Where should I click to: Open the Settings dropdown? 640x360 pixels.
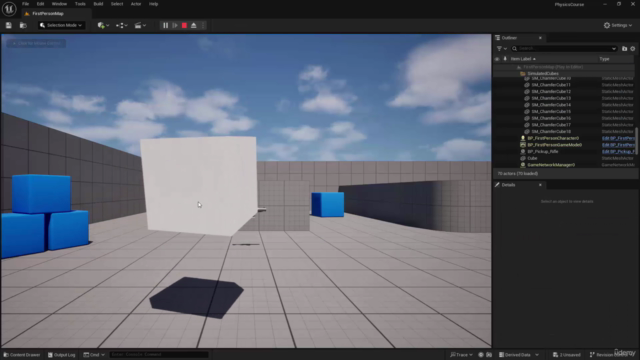pyautogui.click(x=618, y=25)
